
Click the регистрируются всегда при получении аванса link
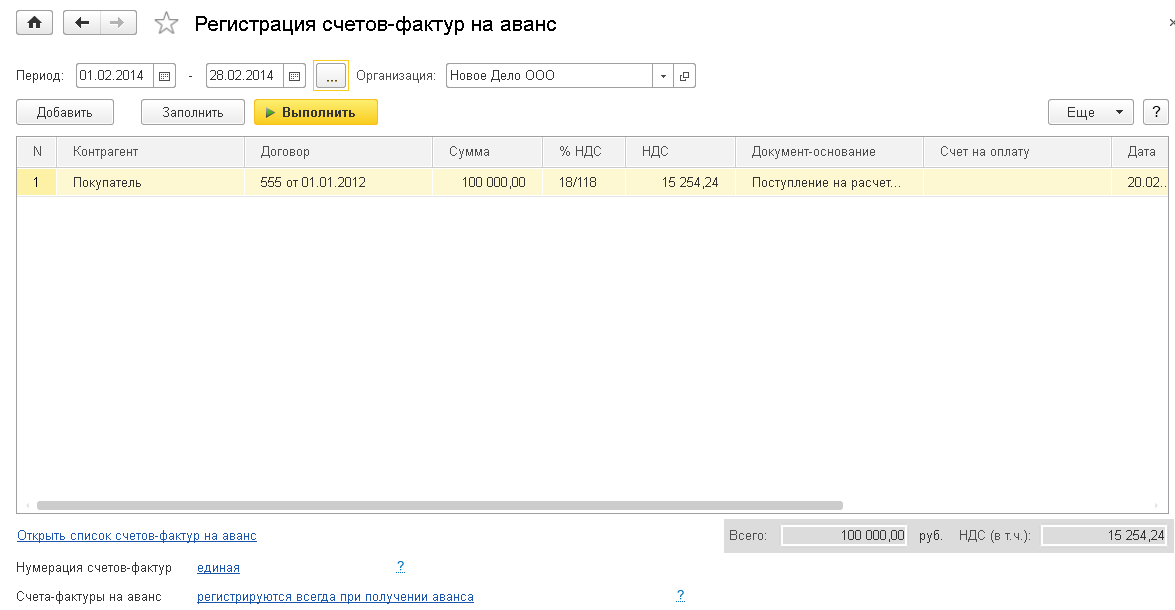pyautogui.click(x=335, y=597)
